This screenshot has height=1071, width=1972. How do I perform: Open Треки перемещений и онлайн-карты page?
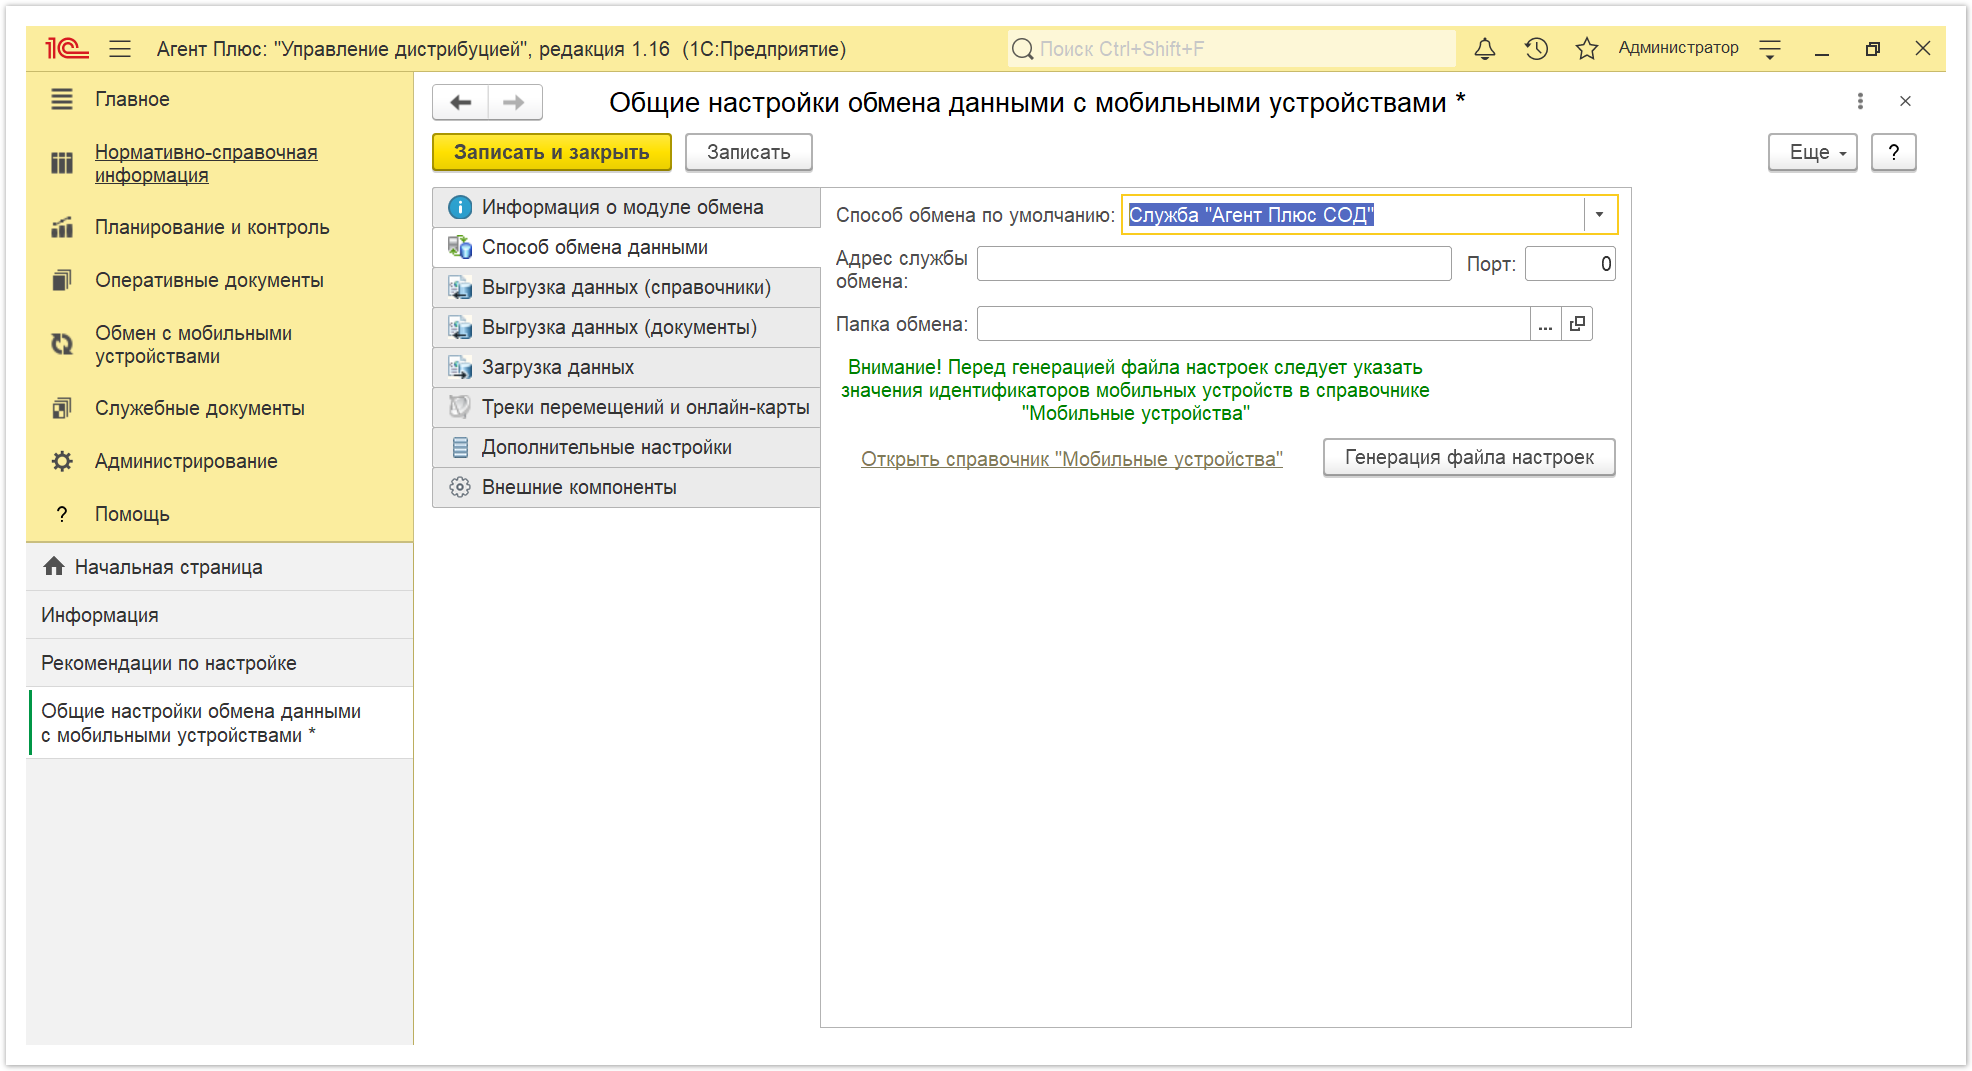[627, 407]
